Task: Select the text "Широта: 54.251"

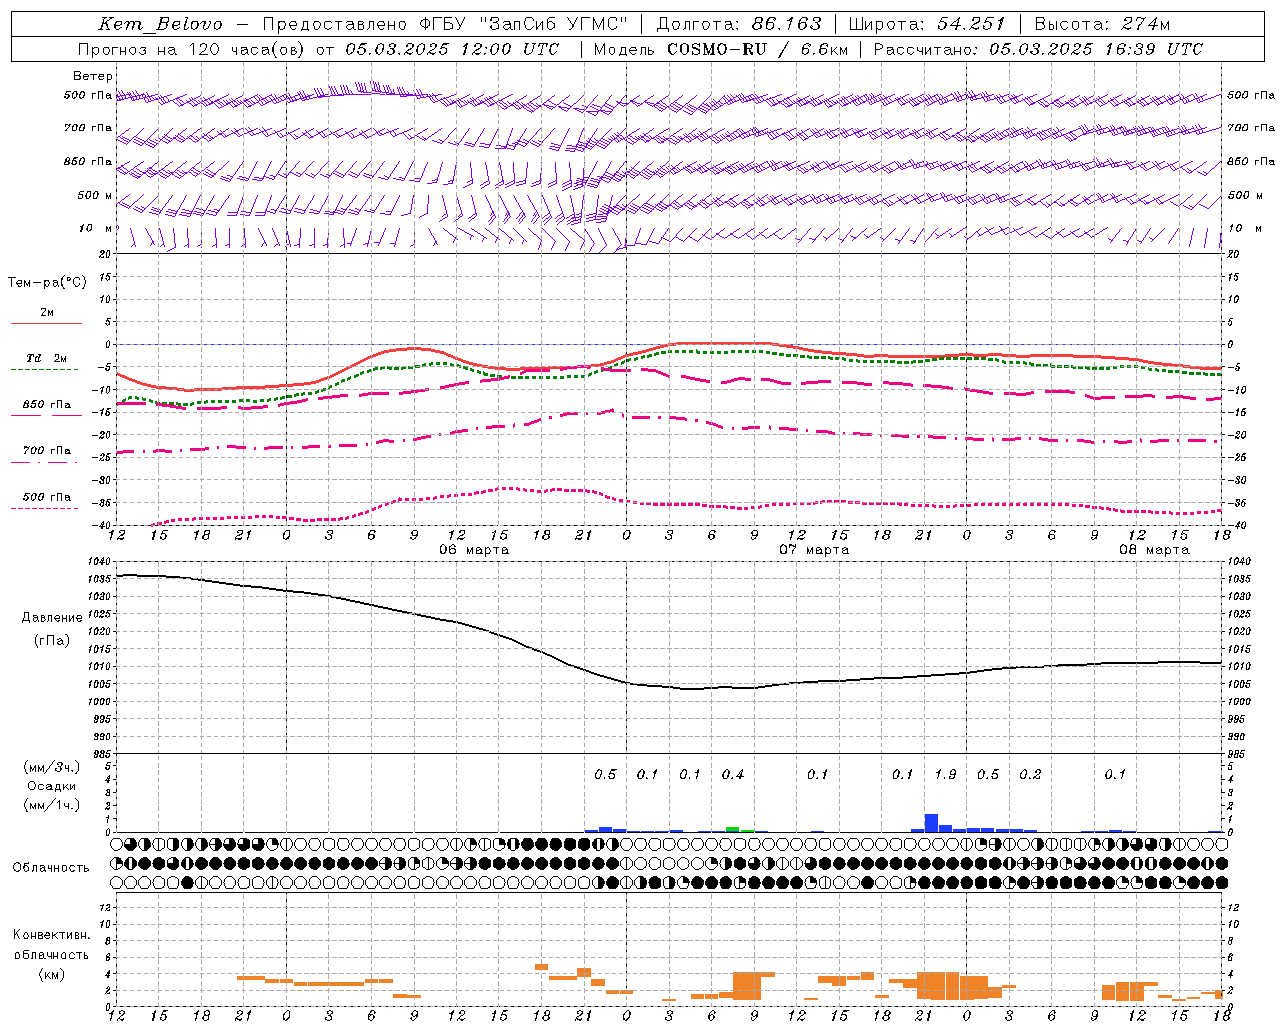Action: [x=927, y=24]
